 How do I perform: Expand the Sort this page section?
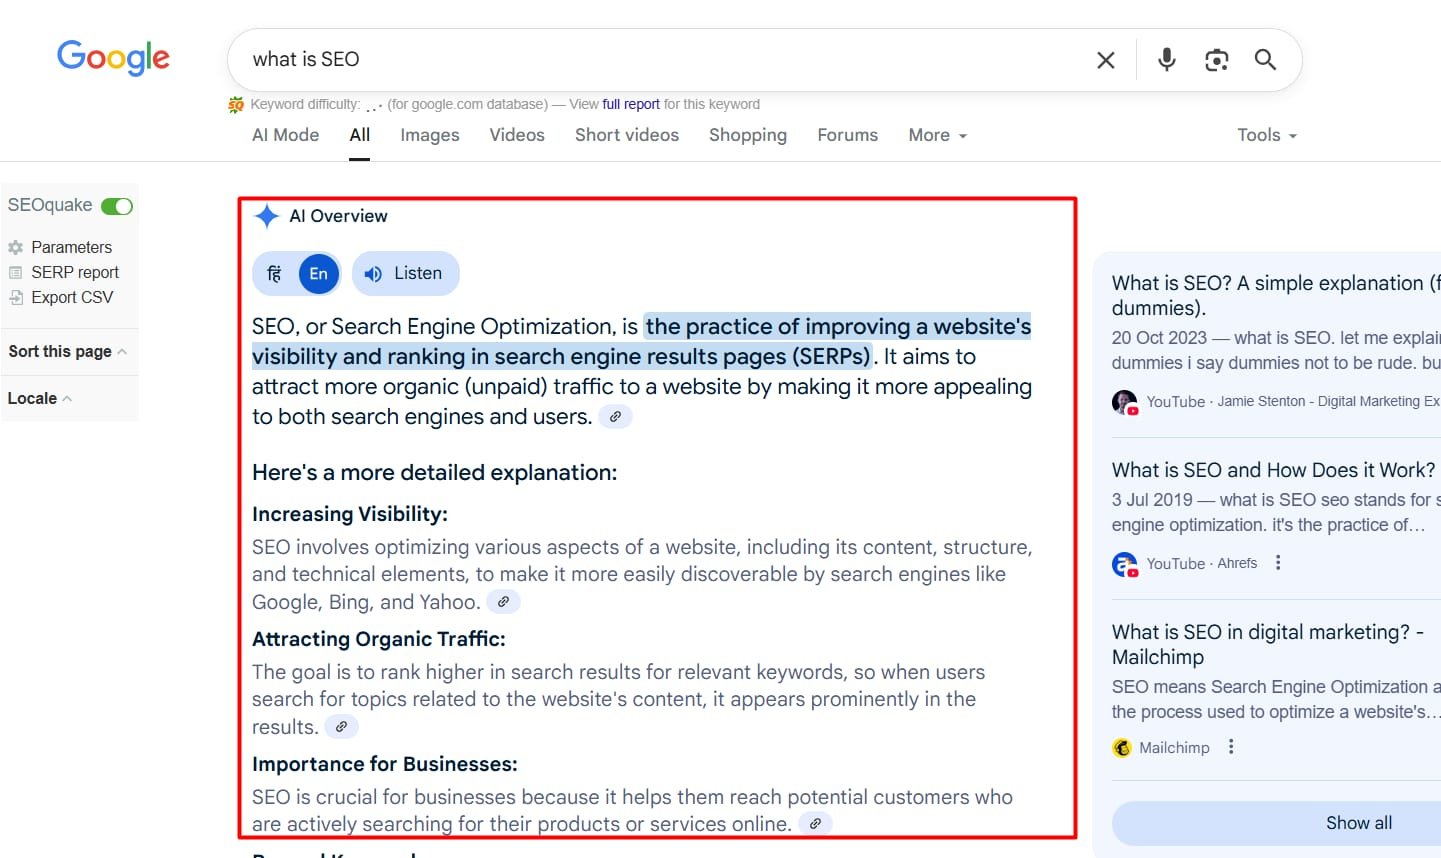(67, 352)
